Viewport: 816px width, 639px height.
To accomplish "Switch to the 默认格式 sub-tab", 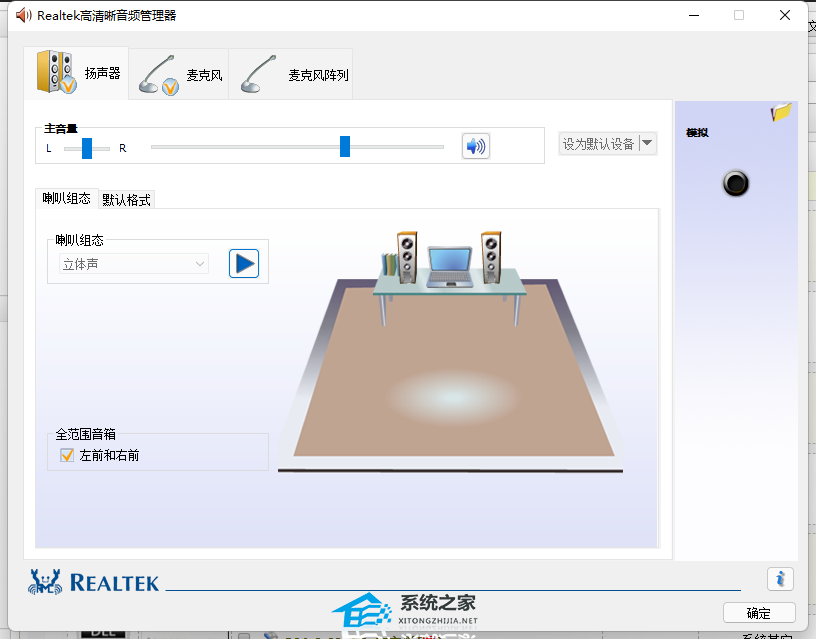I will [x=126, y=200].
